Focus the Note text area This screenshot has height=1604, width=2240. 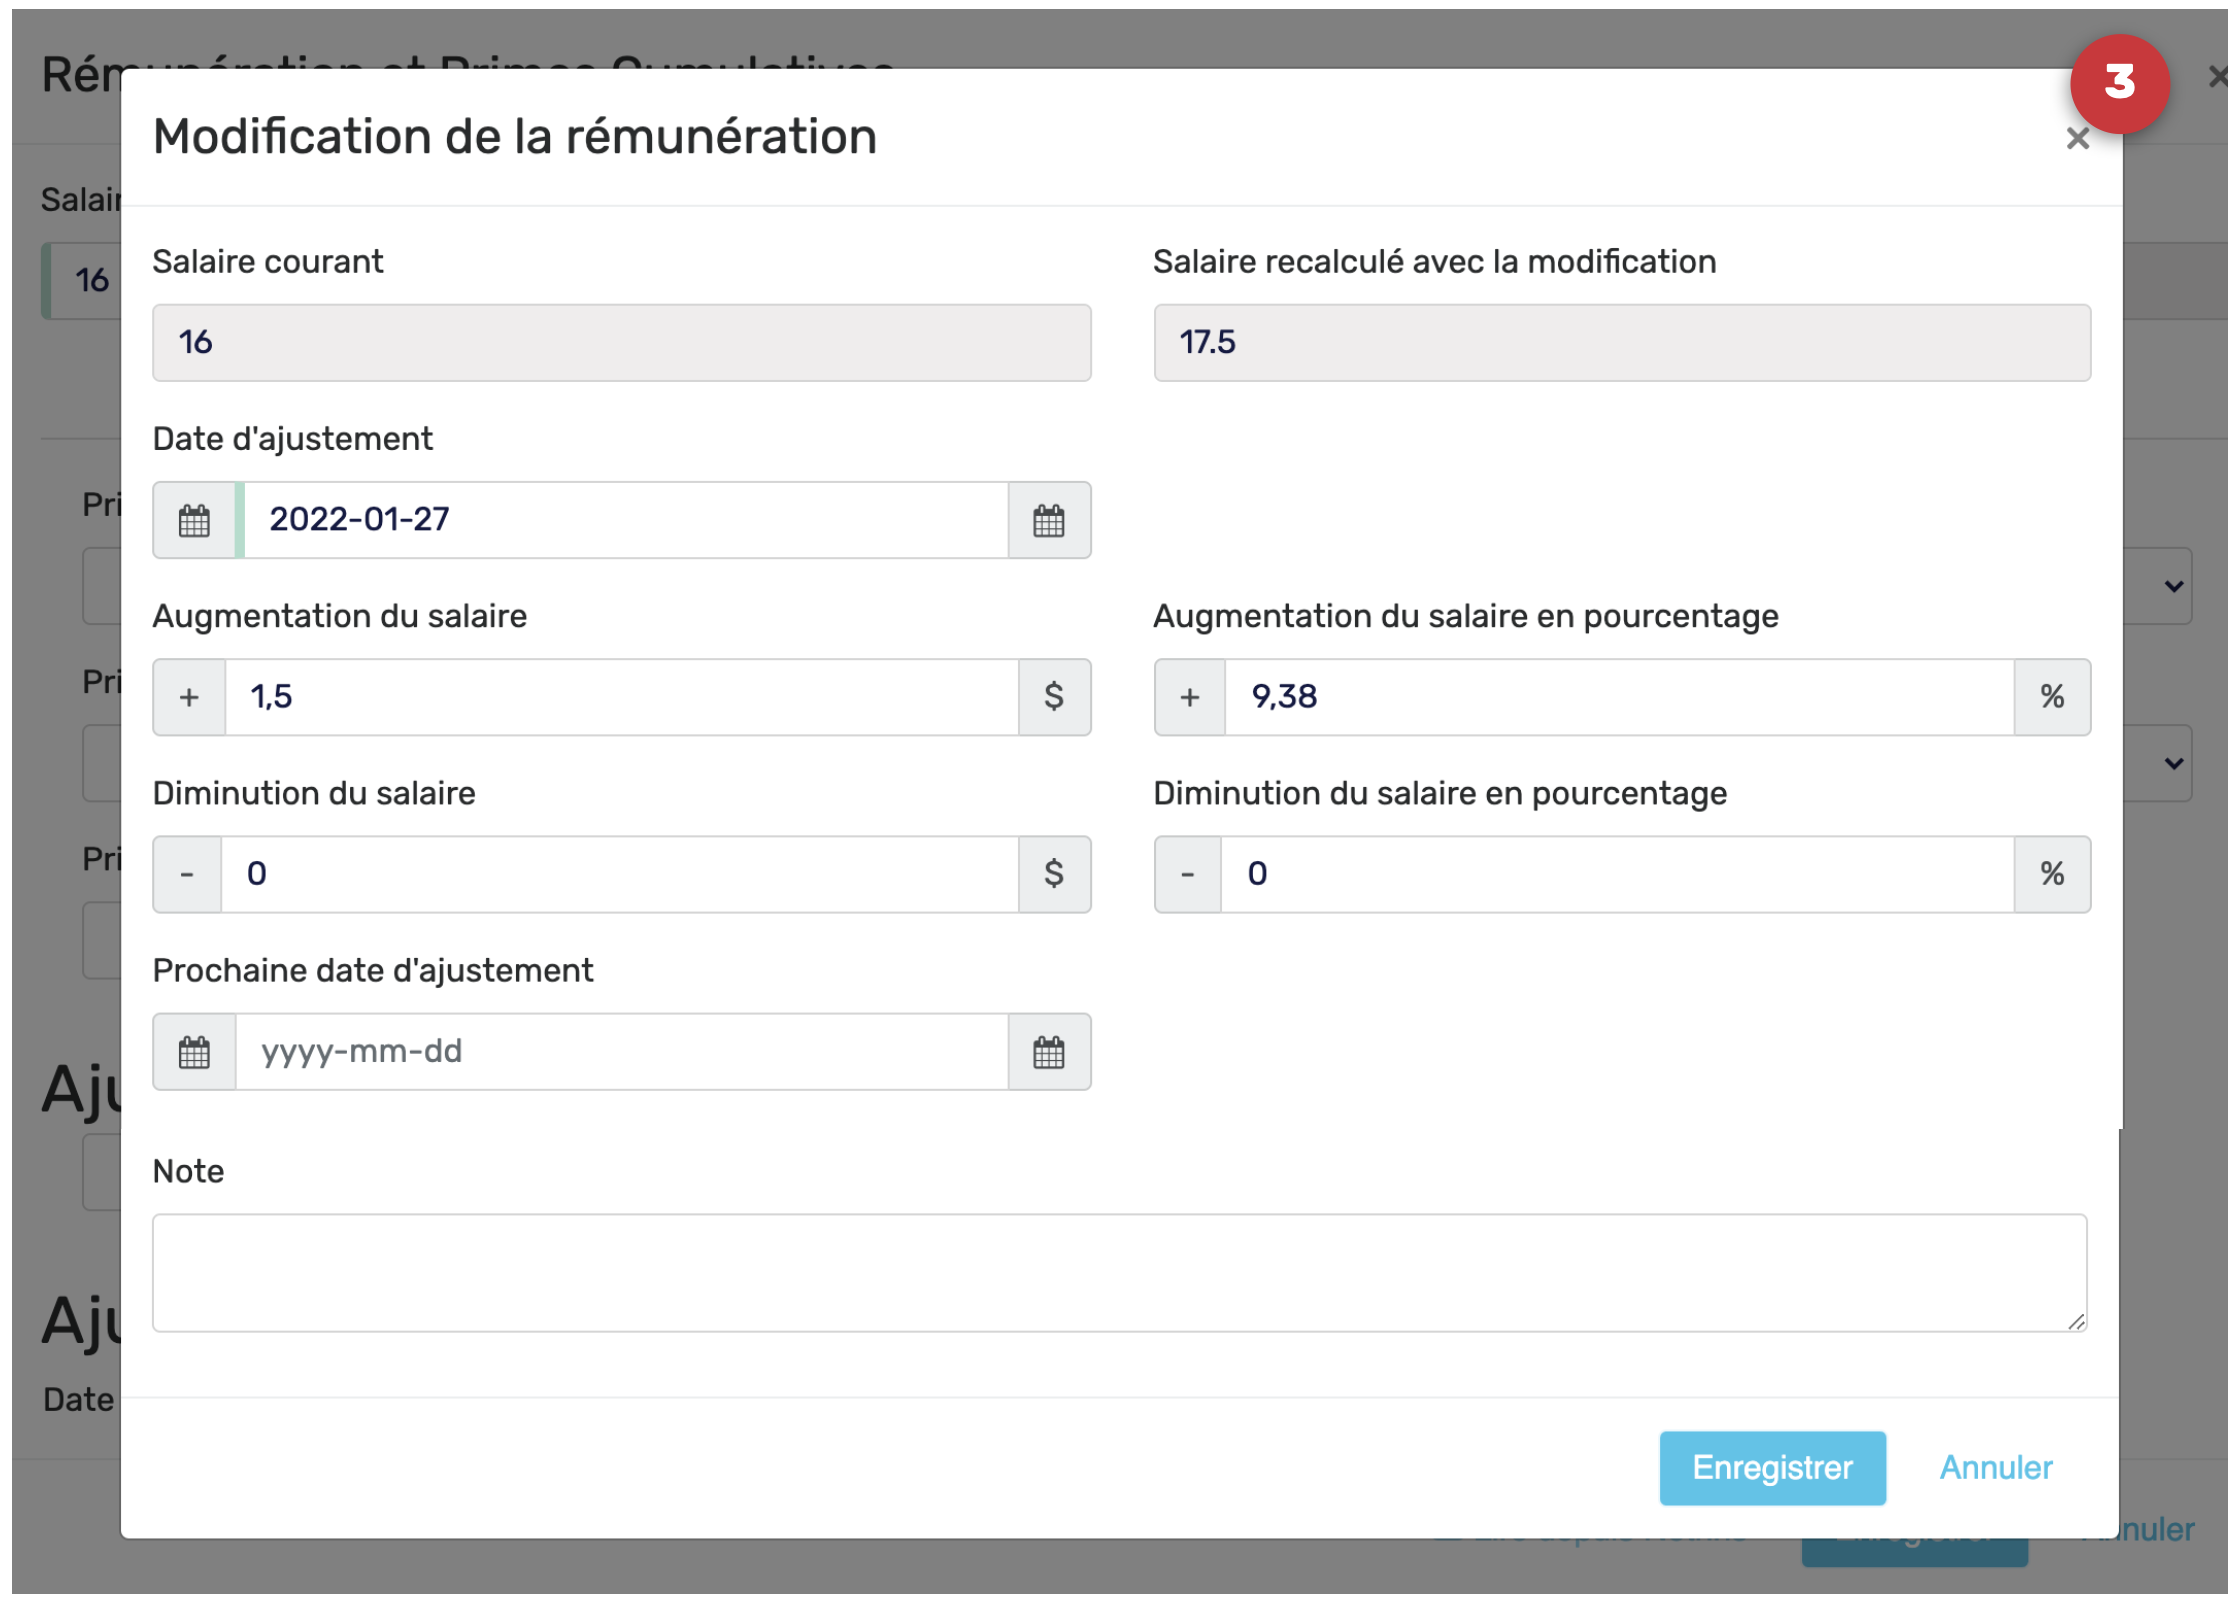(1118, 1274)
